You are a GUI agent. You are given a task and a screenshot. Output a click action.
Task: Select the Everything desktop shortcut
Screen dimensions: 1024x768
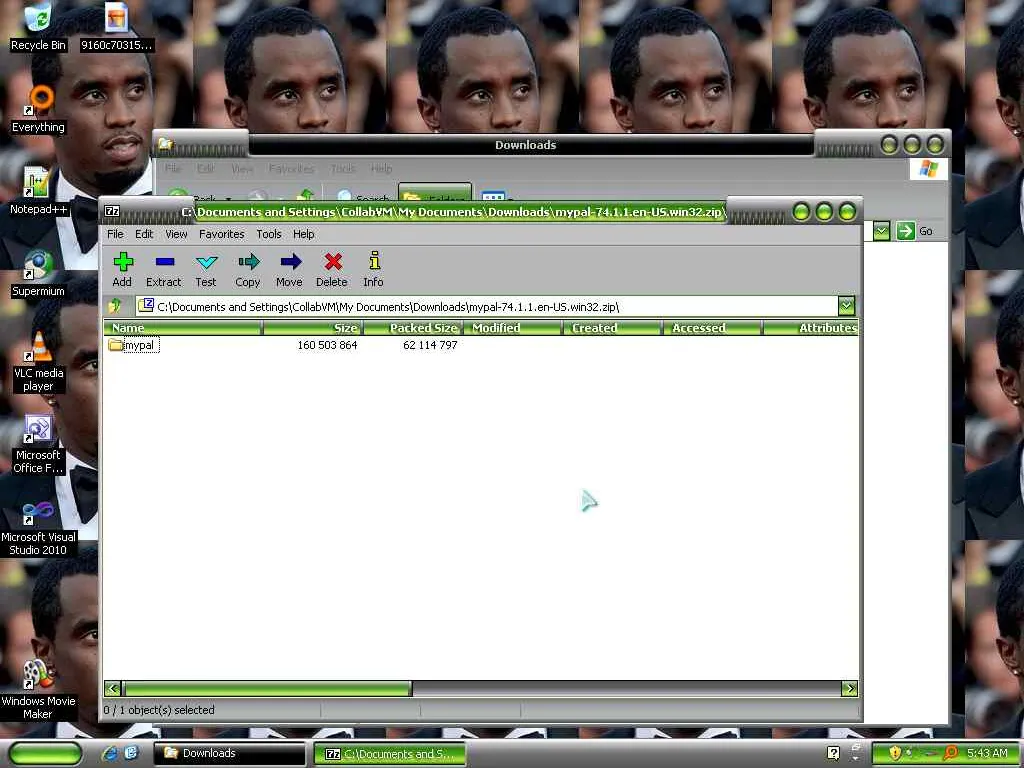[38, 110]
